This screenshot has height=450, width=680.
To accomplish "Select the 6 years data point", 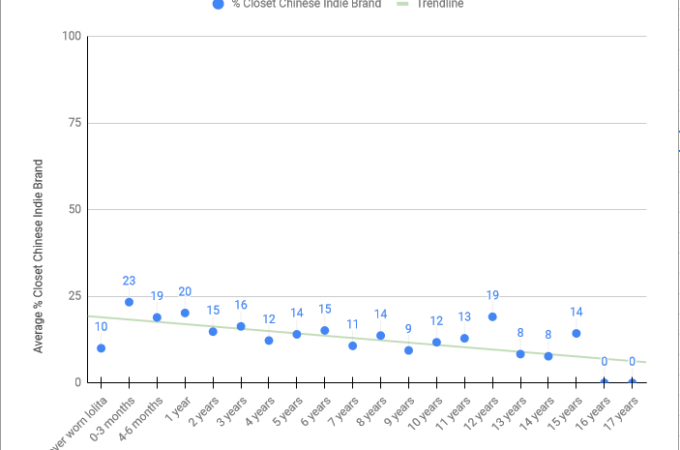I will click(324, 330).
